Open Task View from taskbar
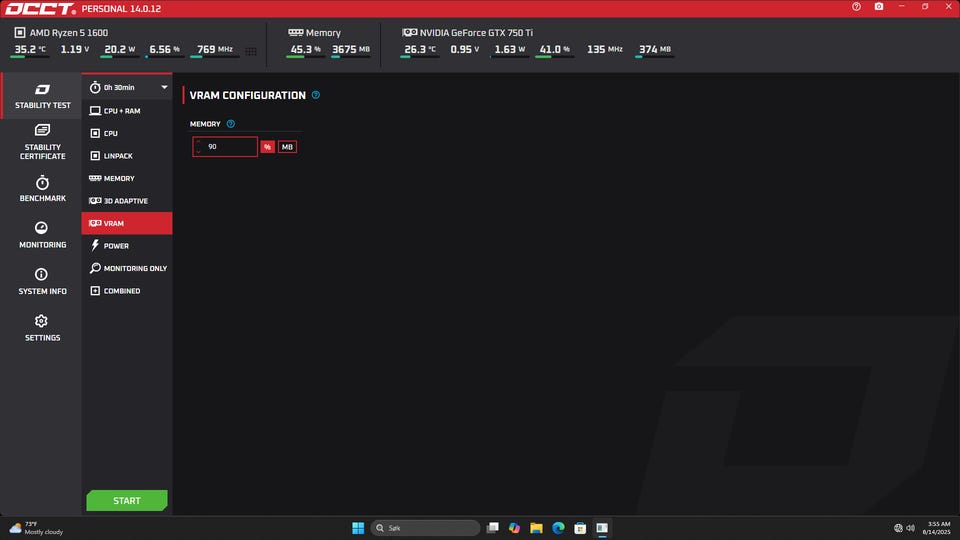This screenshot has height=540, width=960. tap(492, 528)
